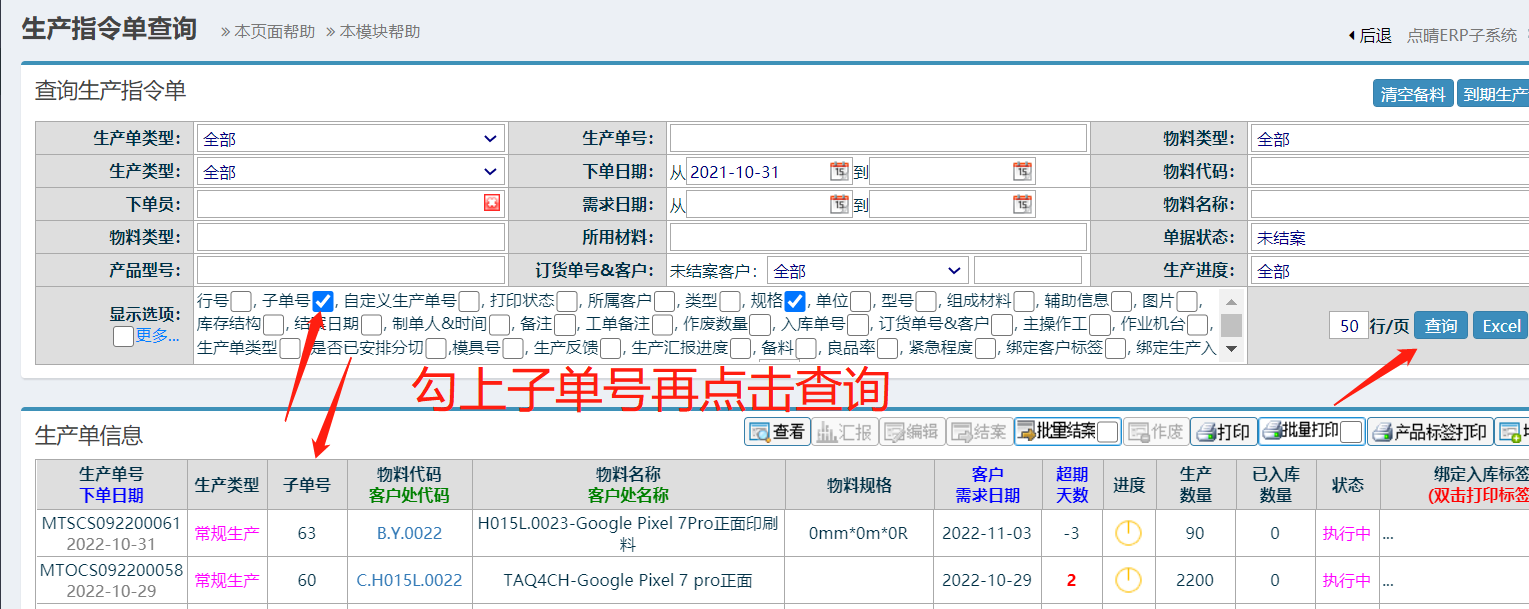Click the 产品标签打印 label print button

[x=1430, y=432]
